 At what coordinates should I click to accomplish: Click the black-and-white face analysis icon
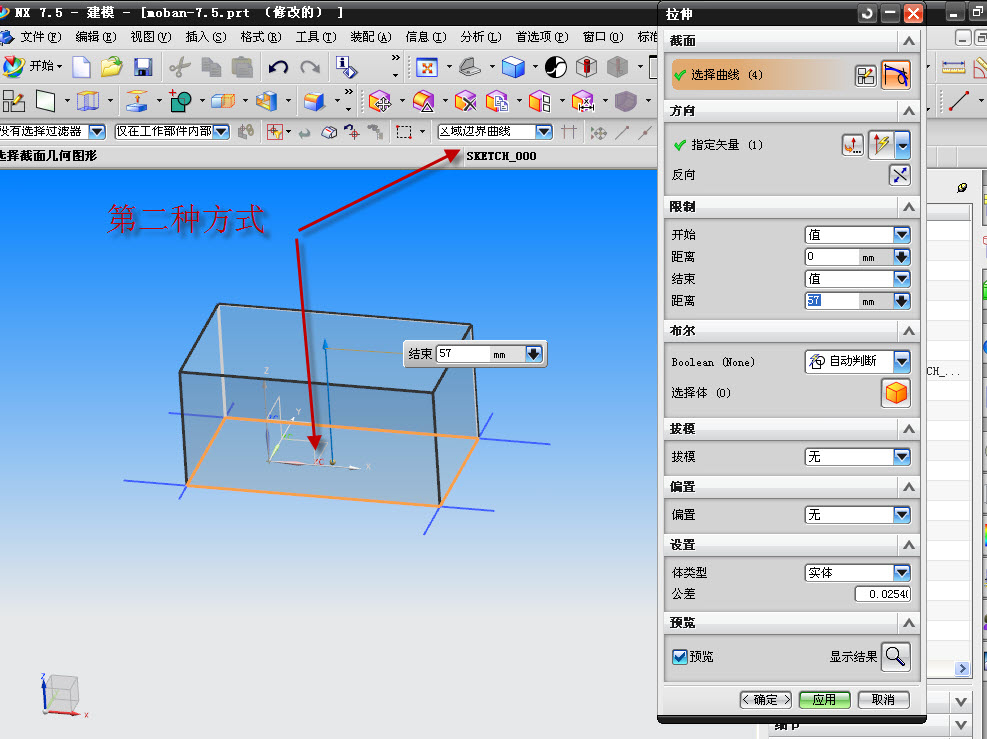pyautogui.click(x=556, y=67)
